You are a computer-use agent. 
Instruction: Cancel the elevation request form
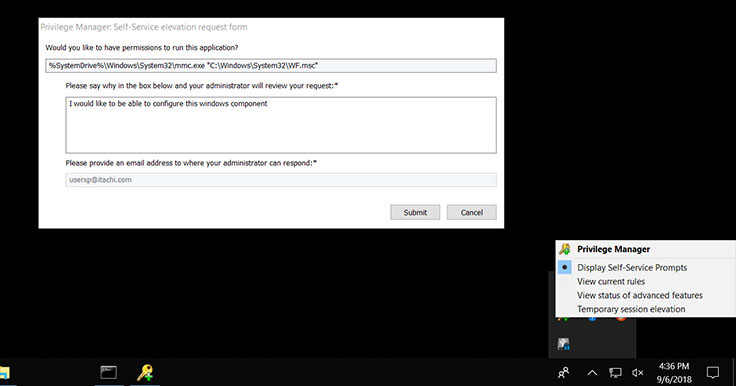[472, 212]
